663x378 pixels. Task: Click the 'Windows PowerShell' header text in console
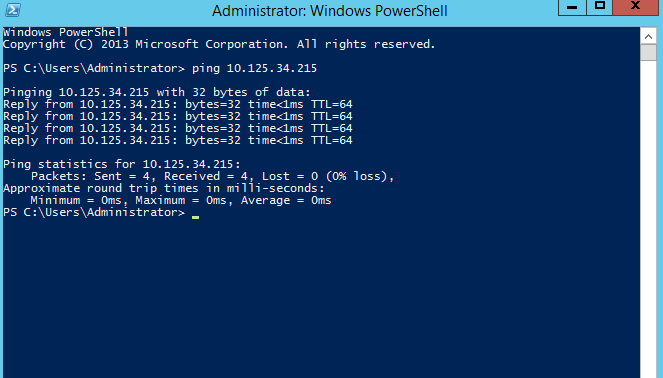coord(66,32)
